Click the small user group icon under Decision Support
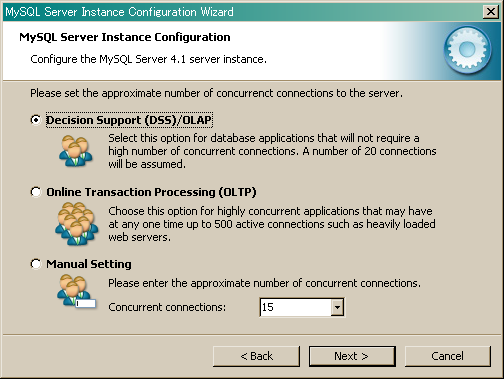 point(76,151)
